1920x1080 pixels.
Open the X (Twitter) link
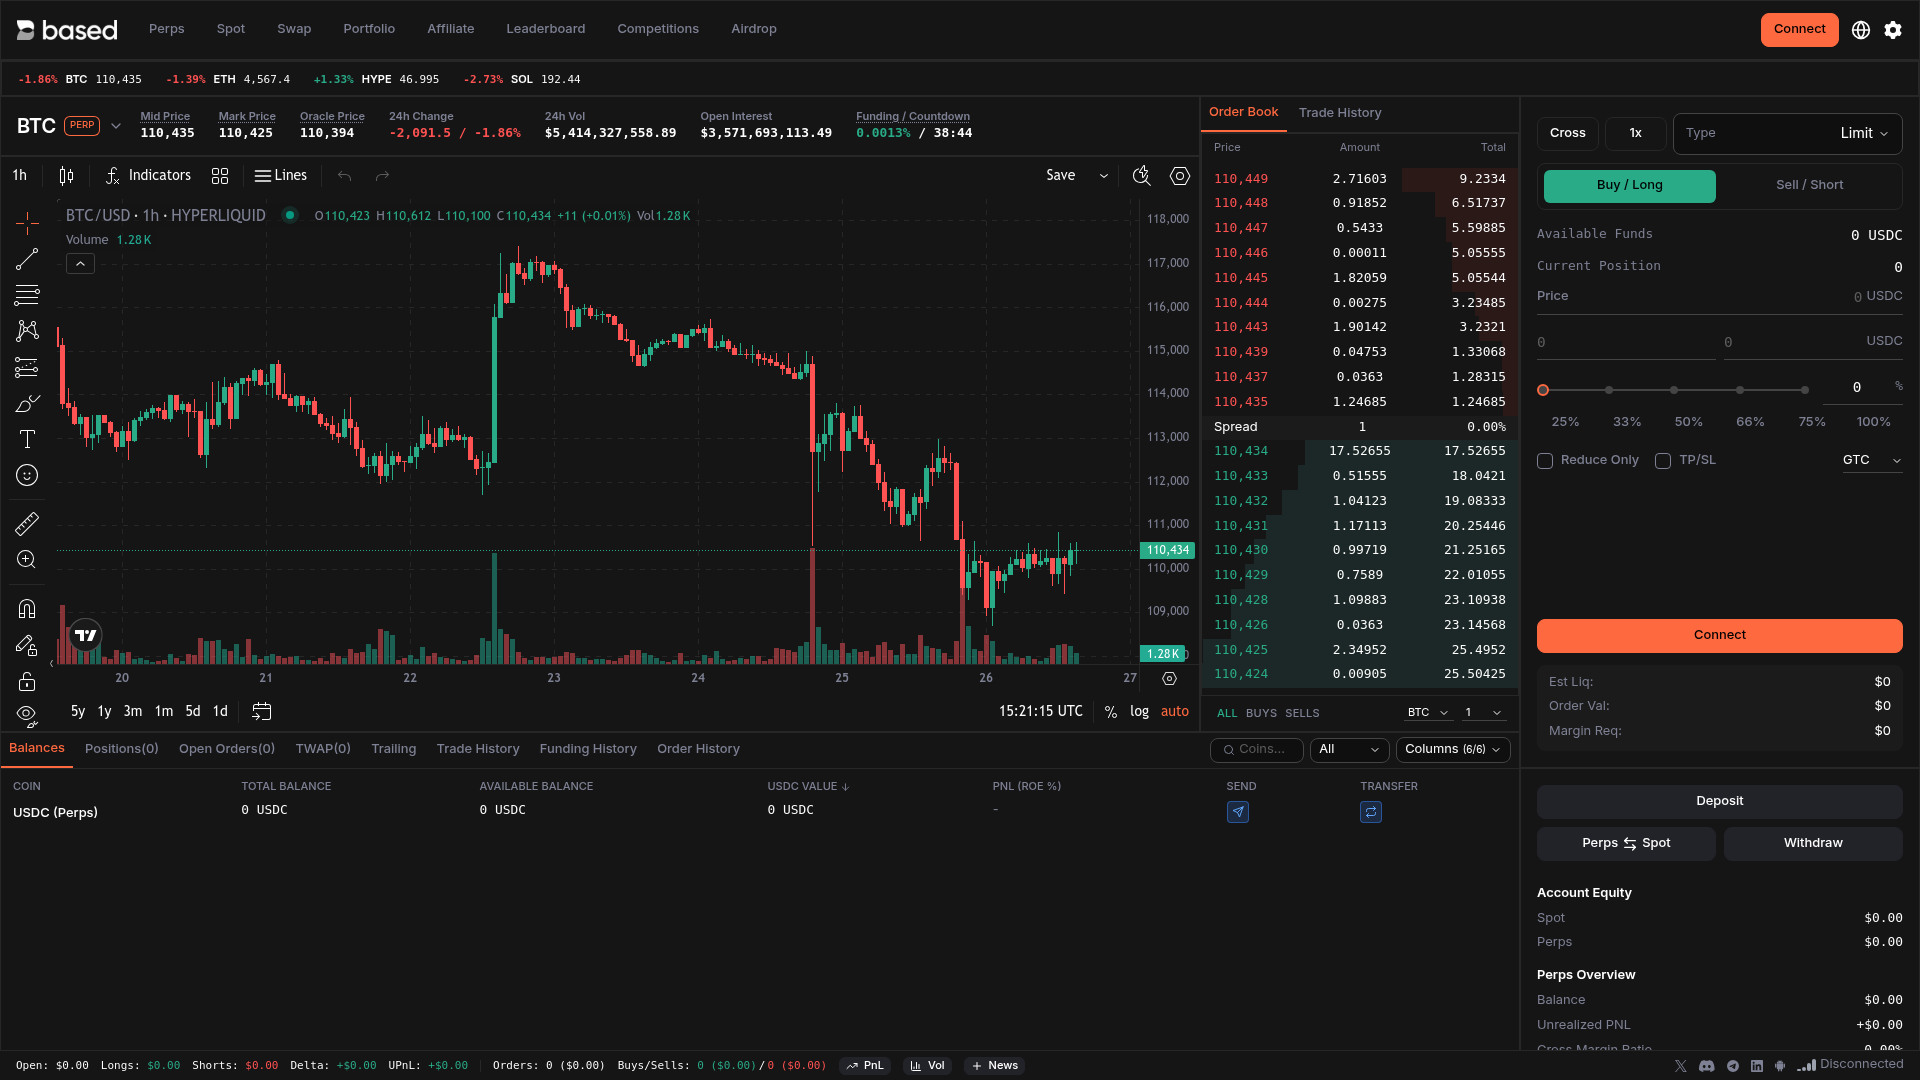coord(1680,1066)
